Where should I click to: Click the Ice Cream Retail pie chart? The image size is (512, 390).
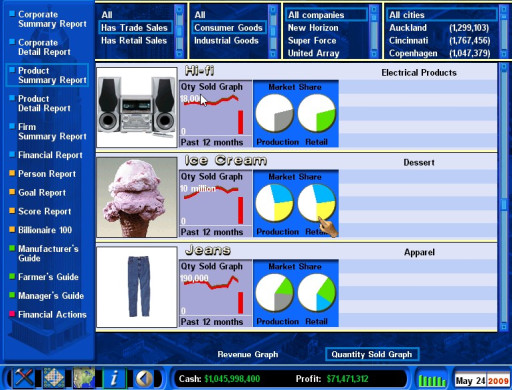point(316,203)
